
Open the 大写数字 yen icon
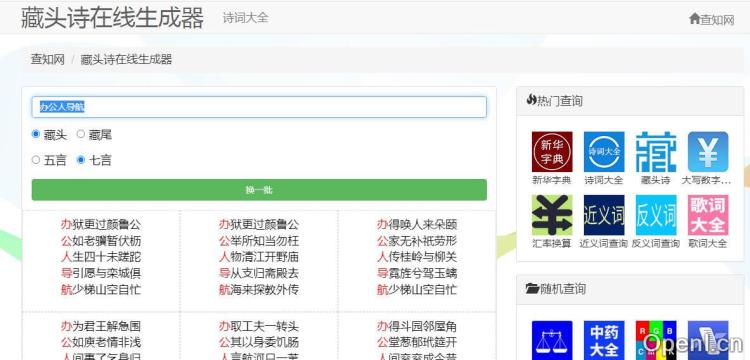(708, 152)
